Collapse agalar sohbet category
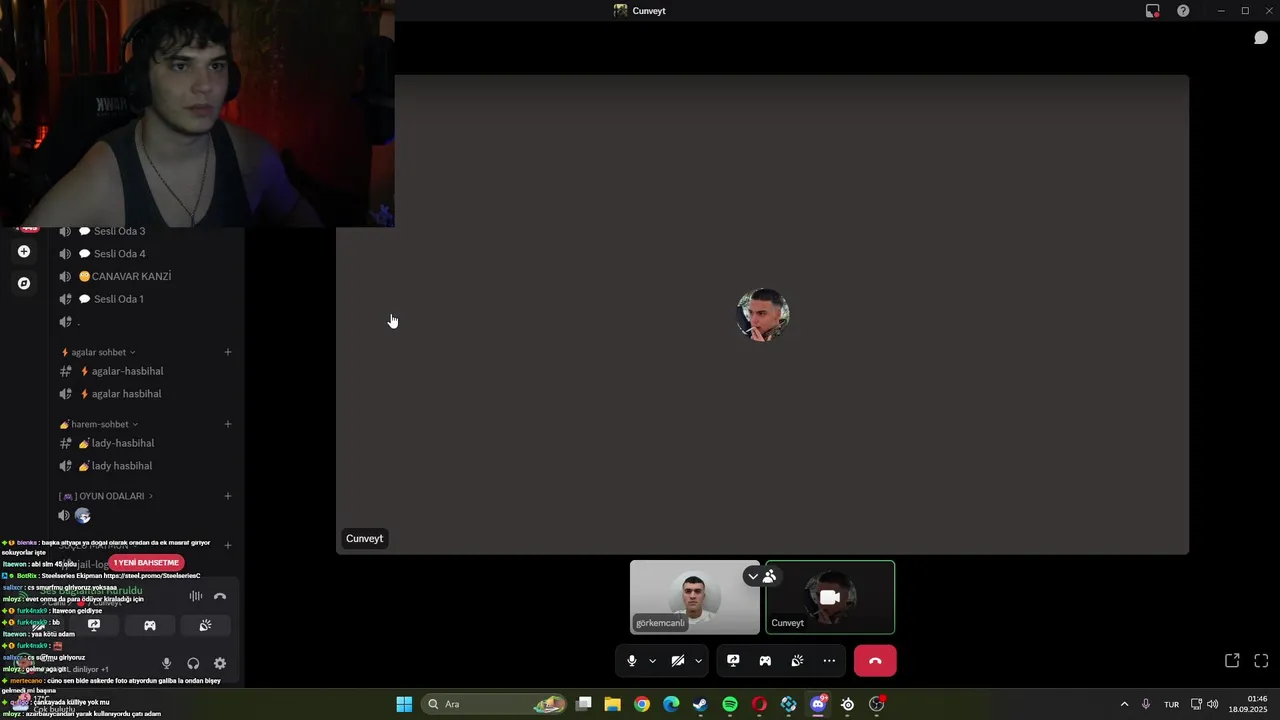The height and width of the screenshot is (720, 1280). click(98, 352)
